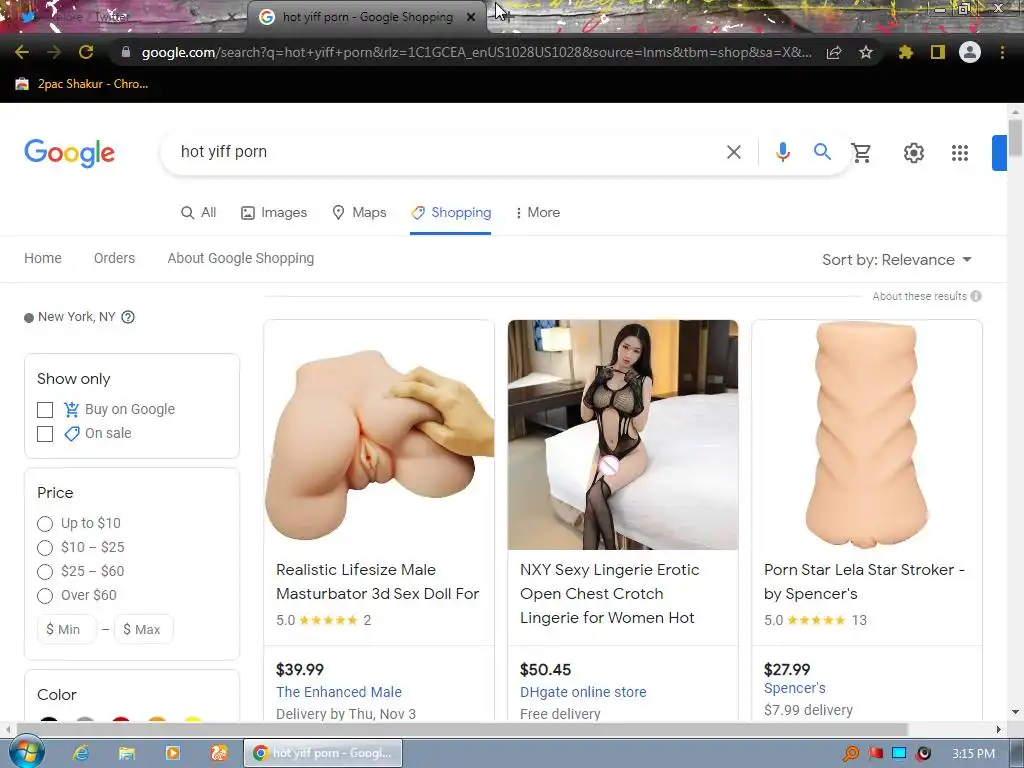
Task: Click the forward navigation arrow
Action: [x=54, y=52]
